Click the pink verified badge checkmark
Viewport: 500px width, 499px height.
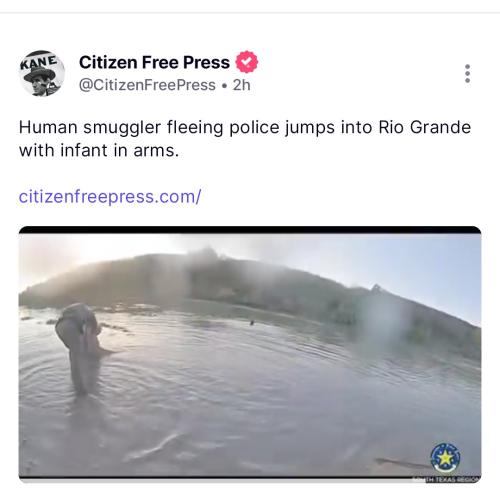point(247,62)
